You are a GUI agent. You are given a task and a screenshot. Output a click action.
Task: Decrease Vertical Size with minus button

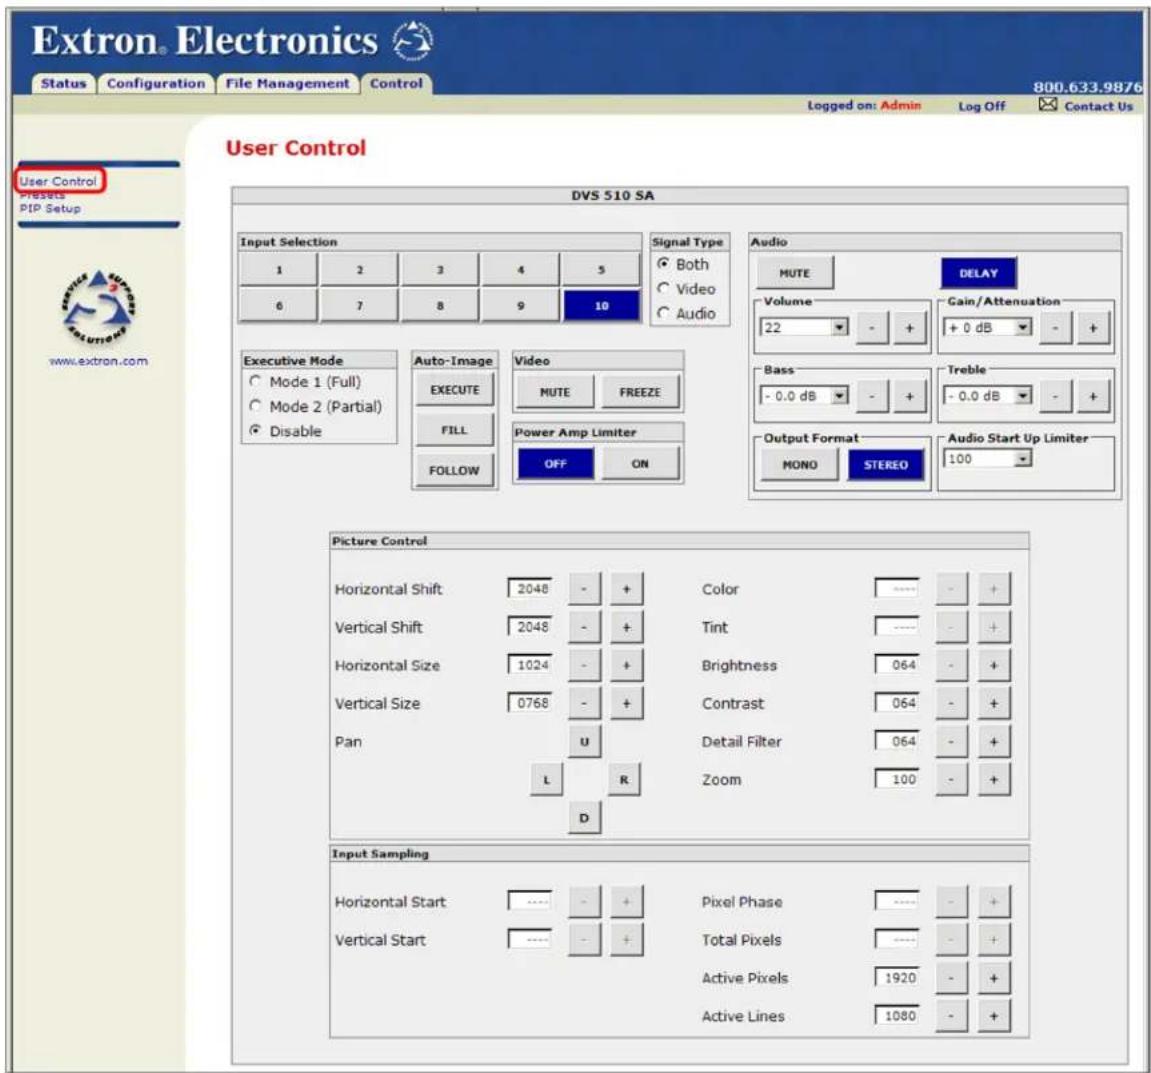click(584, 703)
